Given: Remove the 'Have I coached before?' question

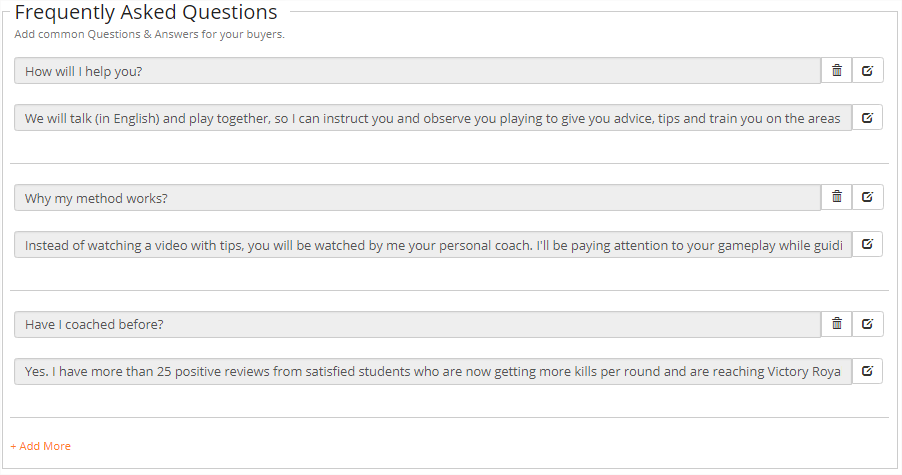Looking at the screenshot, I should pyautogui.click(x=836, y=324).
